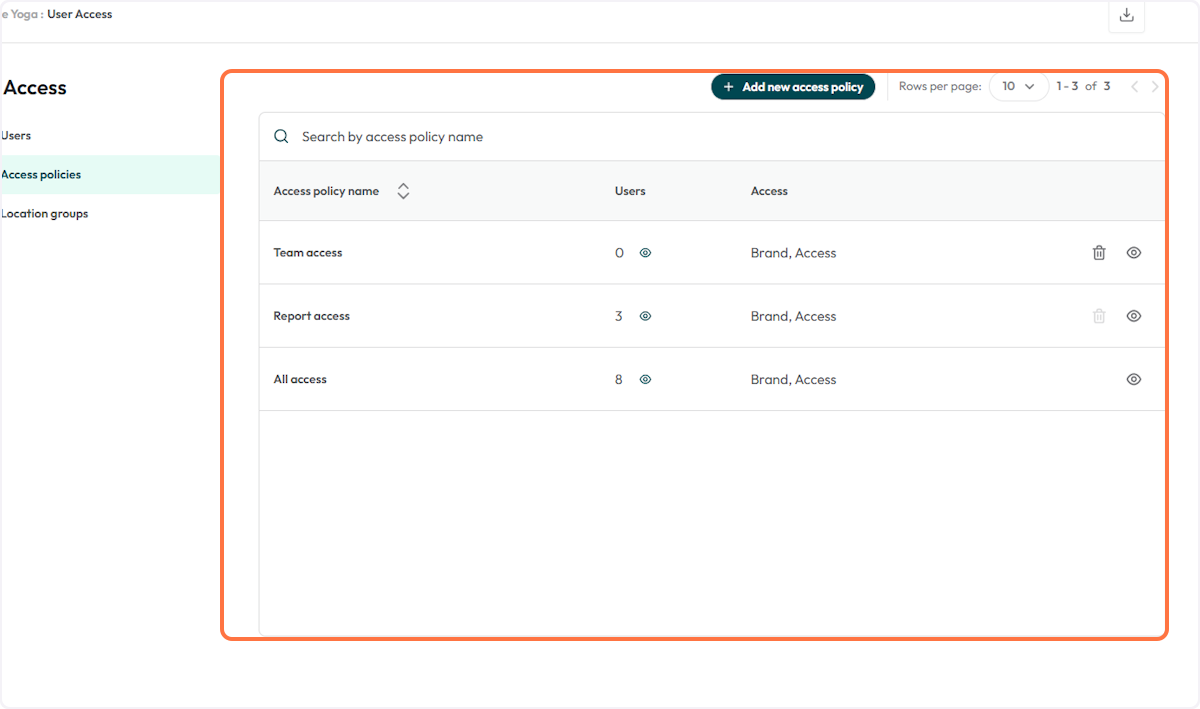Show users assigned to Team access

(x=645, y=252)
